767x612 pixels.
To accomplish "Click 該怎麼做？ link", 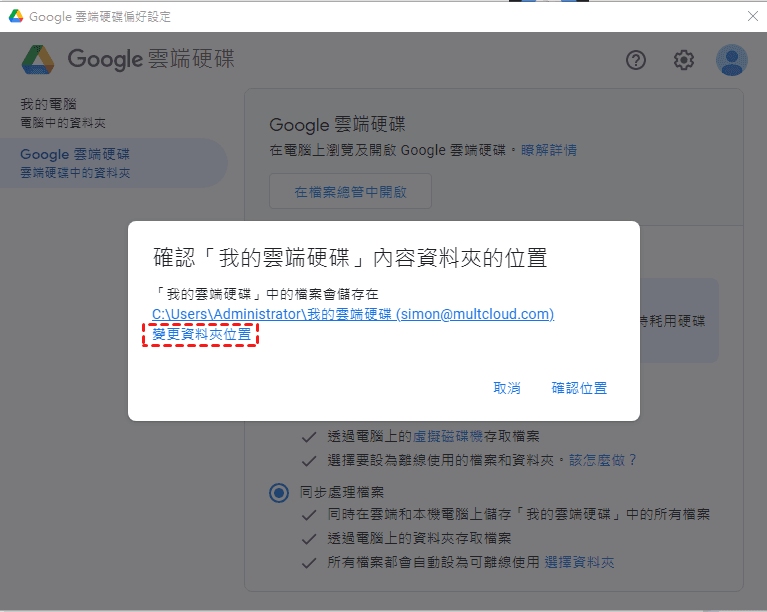I will click(602, 460).
